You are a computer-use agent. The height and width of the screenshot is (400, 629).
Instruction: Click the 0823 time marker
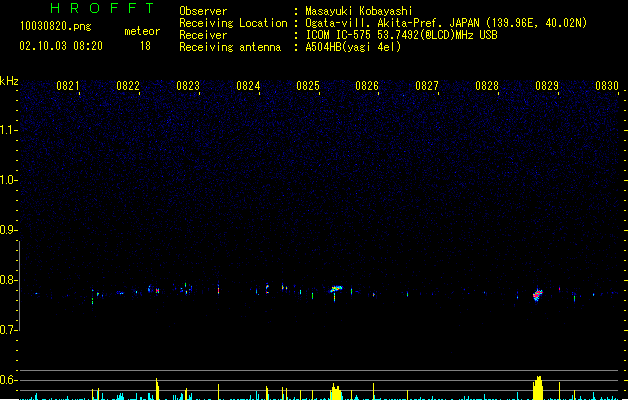[x=188, y=86]
